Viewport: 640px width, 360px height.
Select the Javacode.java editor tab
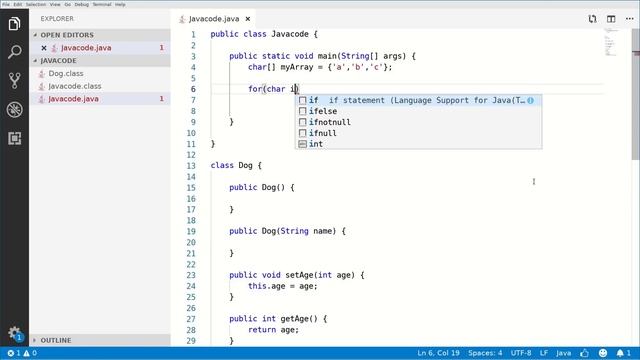[x=213, y=19]
